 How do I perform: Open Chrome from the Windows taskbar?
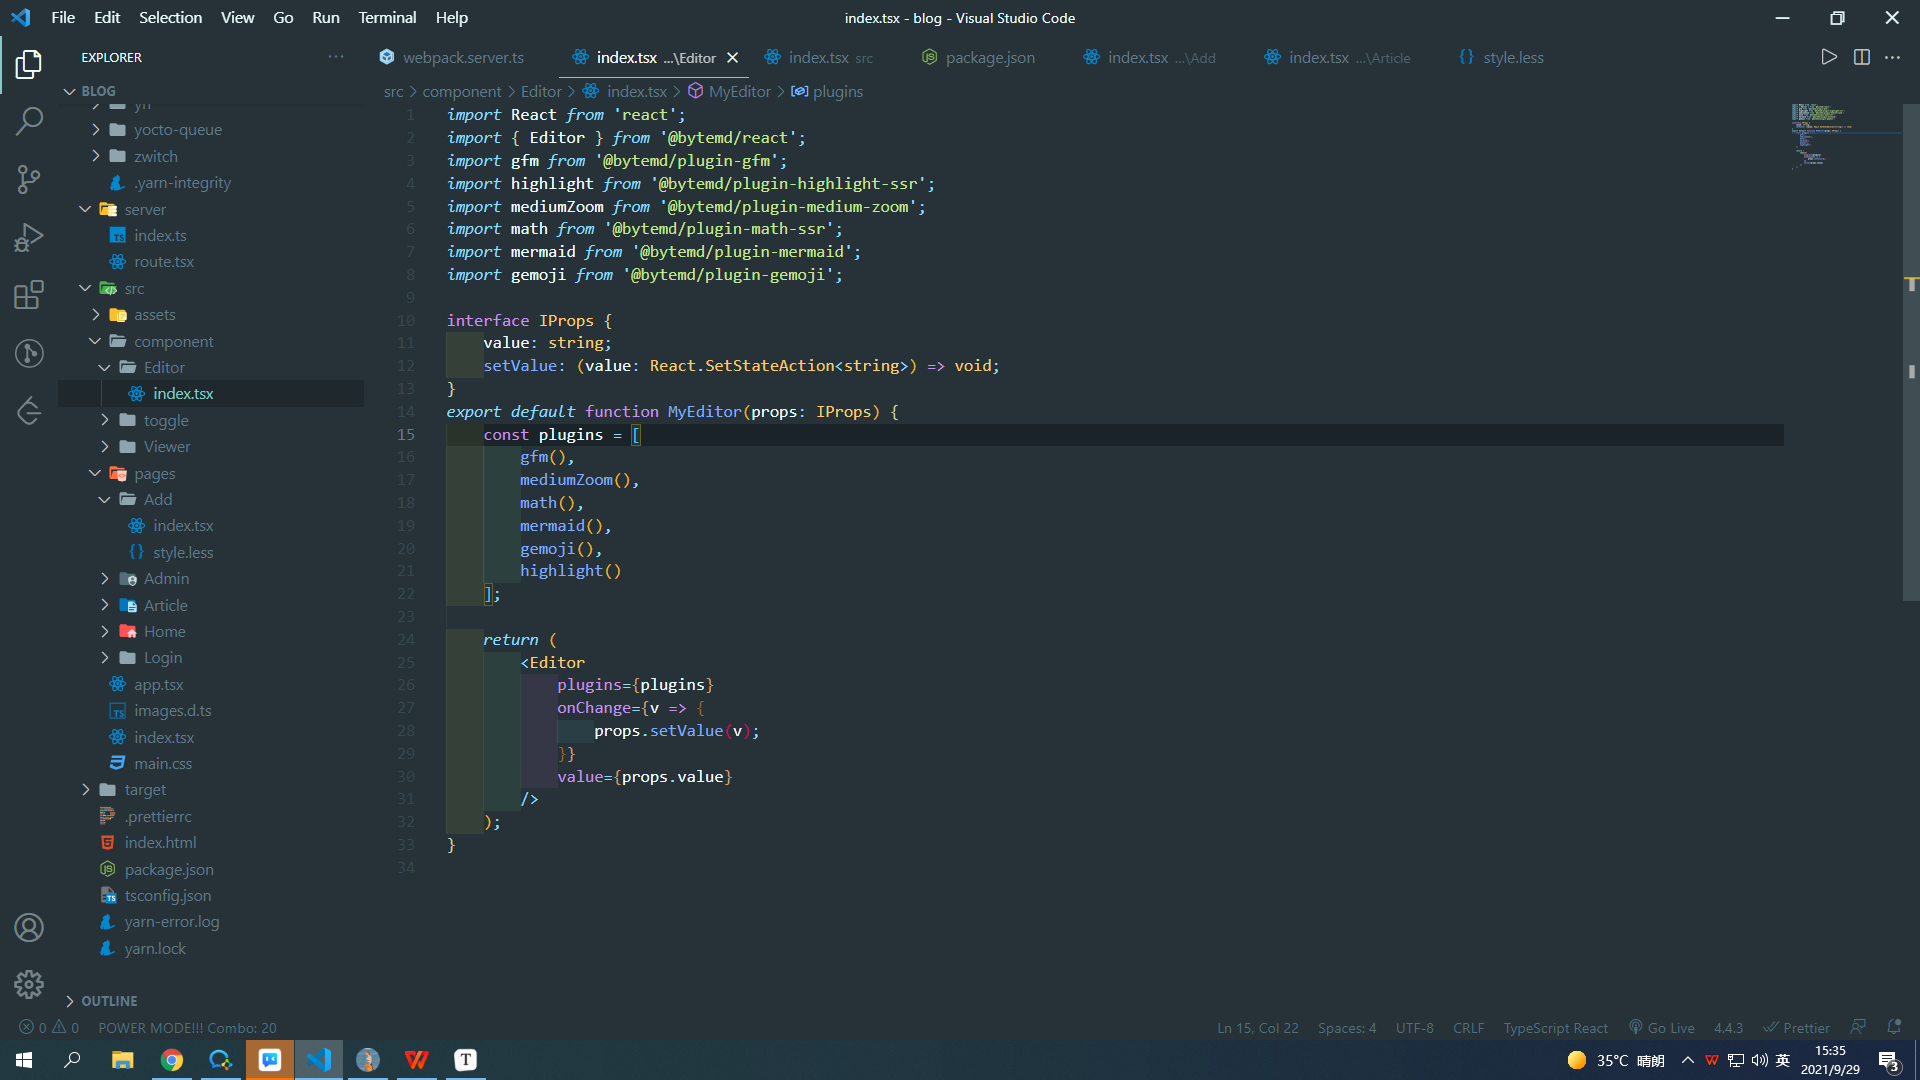[x=172, y=1060]
